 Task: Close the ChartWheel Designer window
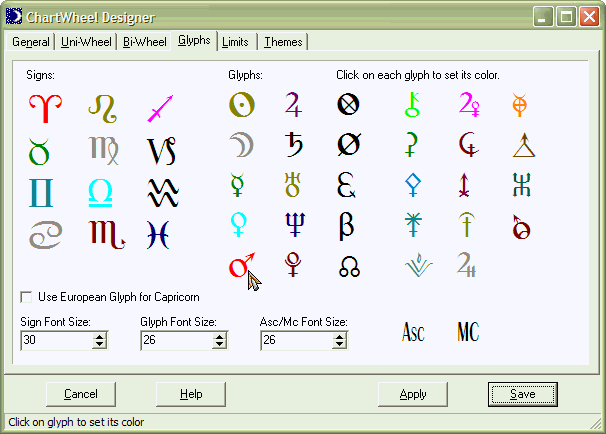pyautogui.click(x=589, y=17)
